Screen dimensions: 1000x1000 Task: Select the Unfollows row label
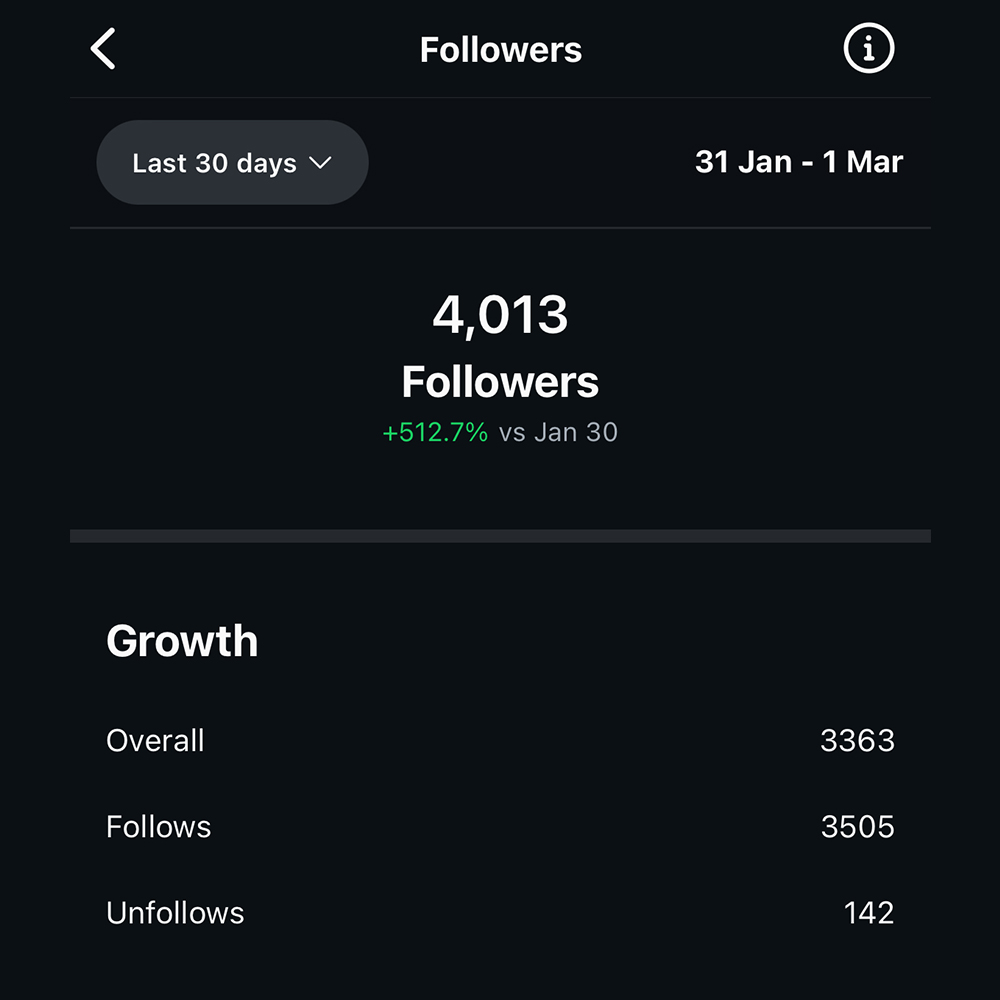point(175,913)
